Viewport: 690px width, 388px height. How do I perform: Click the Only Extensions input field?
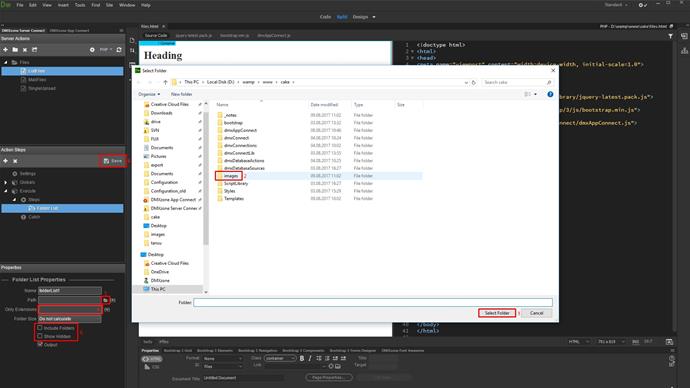coord(70,309)
